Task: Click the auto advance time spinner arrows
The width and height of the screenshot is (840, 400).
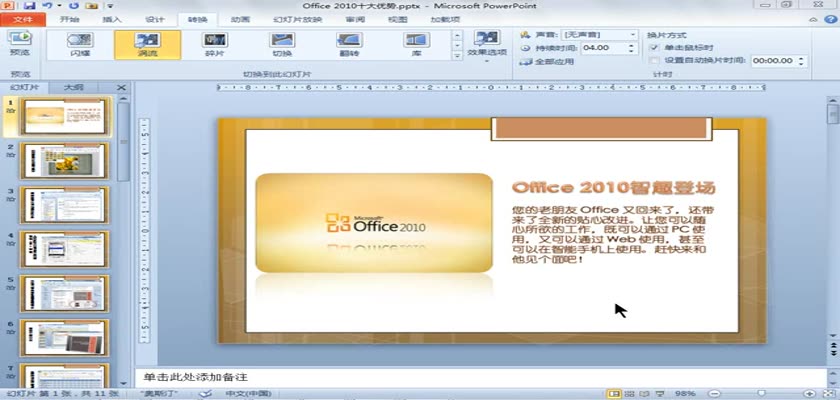Action: coord(801,61)
